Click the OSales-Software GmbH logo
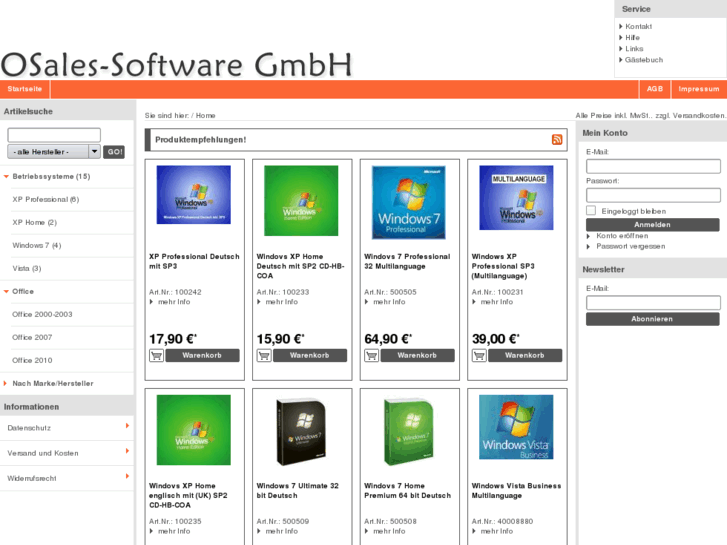 tap(177, 64)
